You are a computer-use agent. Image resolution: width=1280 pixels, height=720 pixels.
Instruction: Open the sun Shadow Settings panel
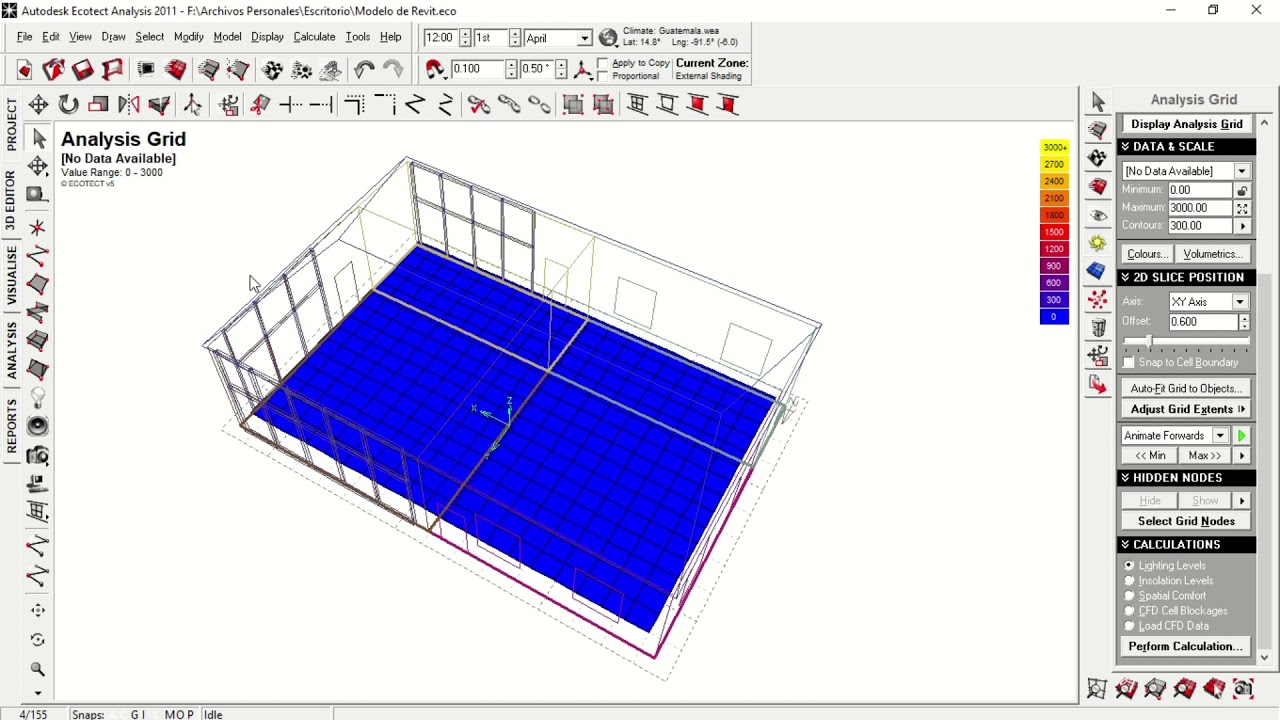click(1098, 243)
